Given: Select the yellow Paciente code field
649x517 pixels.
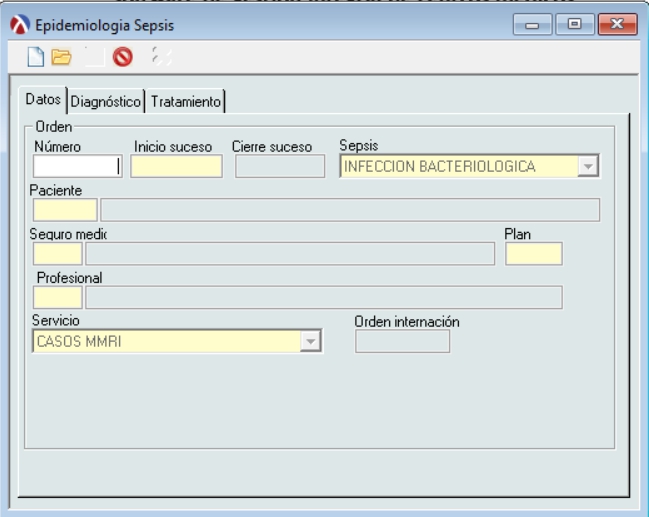Looking at the screenshot, I should click(x=65, y=210).
